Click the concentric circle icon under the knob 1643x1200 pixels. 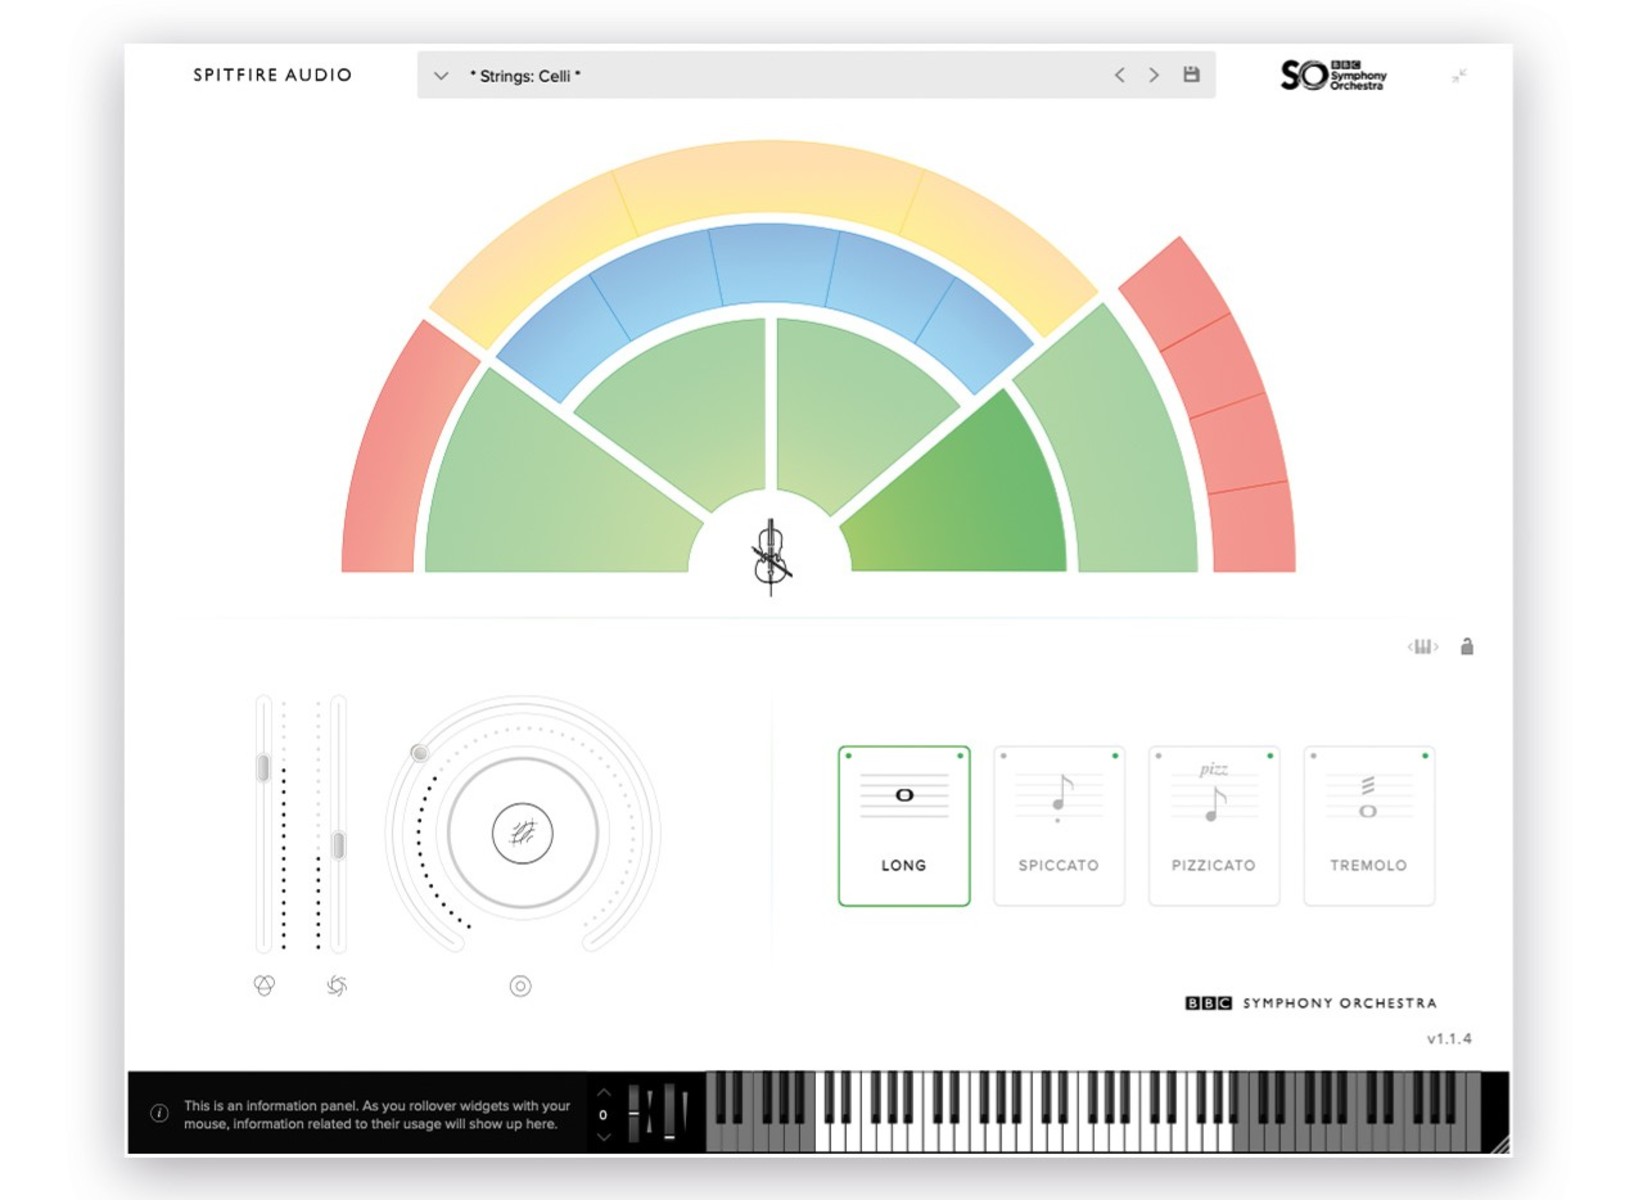(x=520, y=986)
